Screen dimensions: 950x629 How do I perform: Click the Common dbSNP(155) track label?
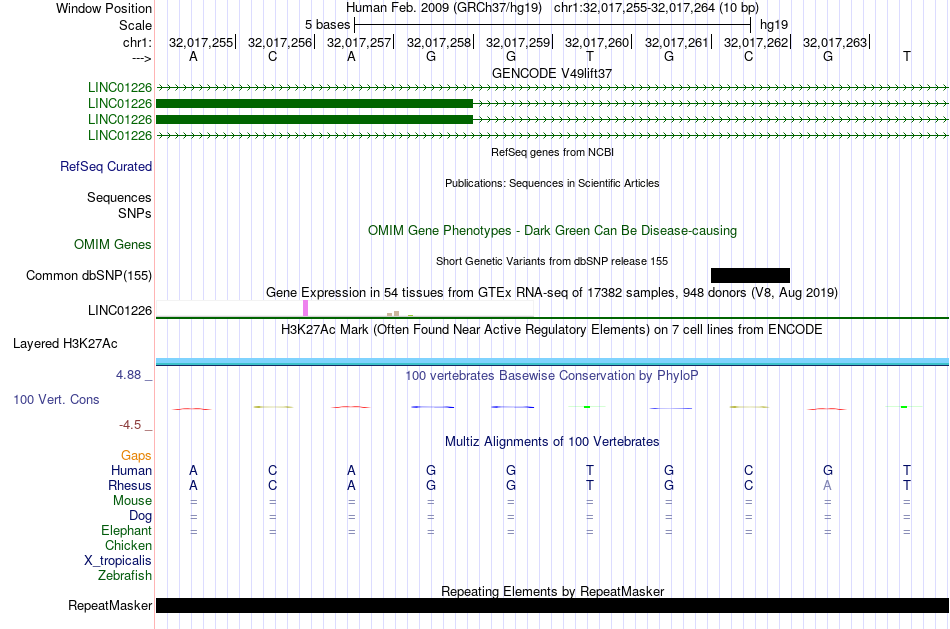pos(89,275)
